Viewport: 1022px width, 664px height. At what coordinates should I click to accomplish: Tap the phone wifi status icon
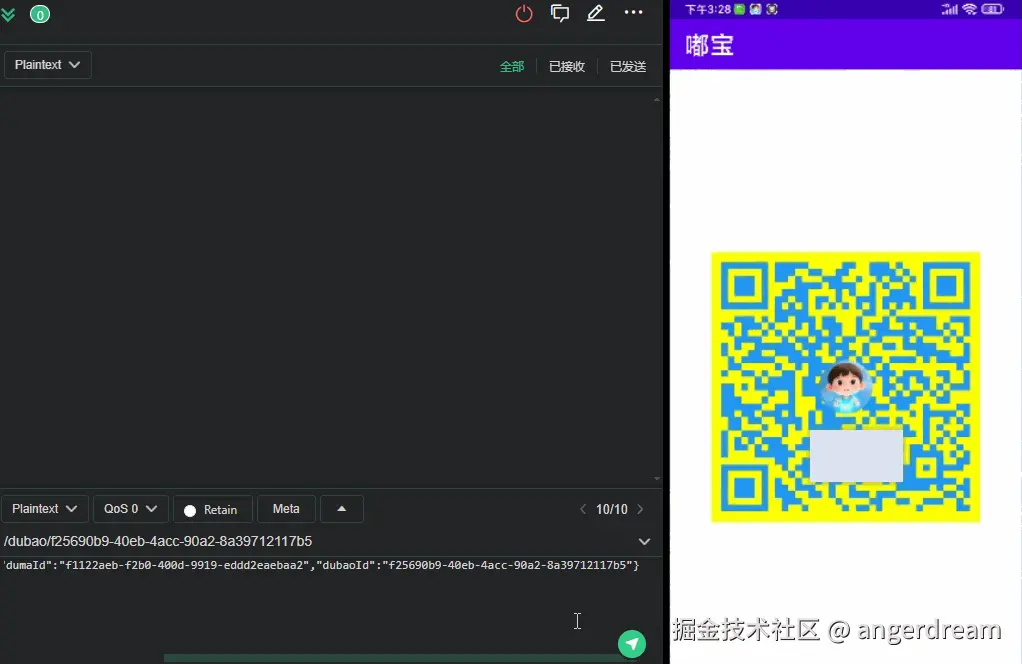click(969, 9)
